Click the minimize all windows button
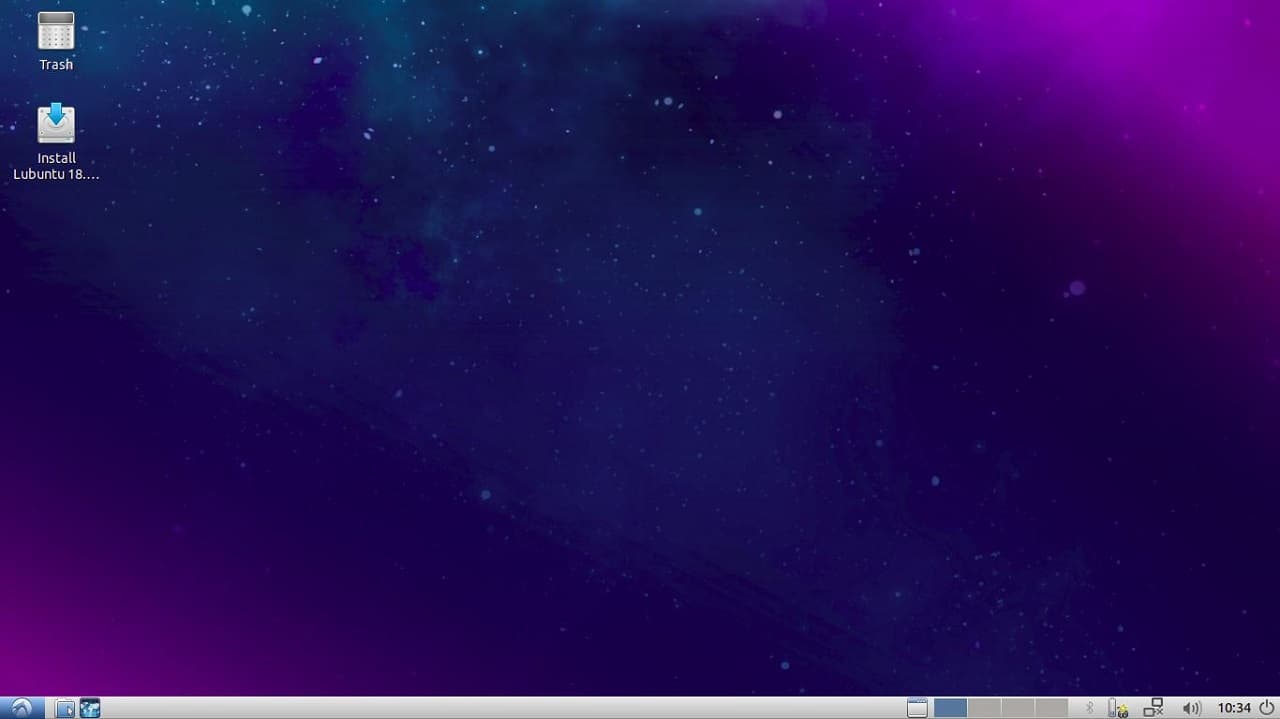This screenshot has height=719, width=1280. coord(917,708)
